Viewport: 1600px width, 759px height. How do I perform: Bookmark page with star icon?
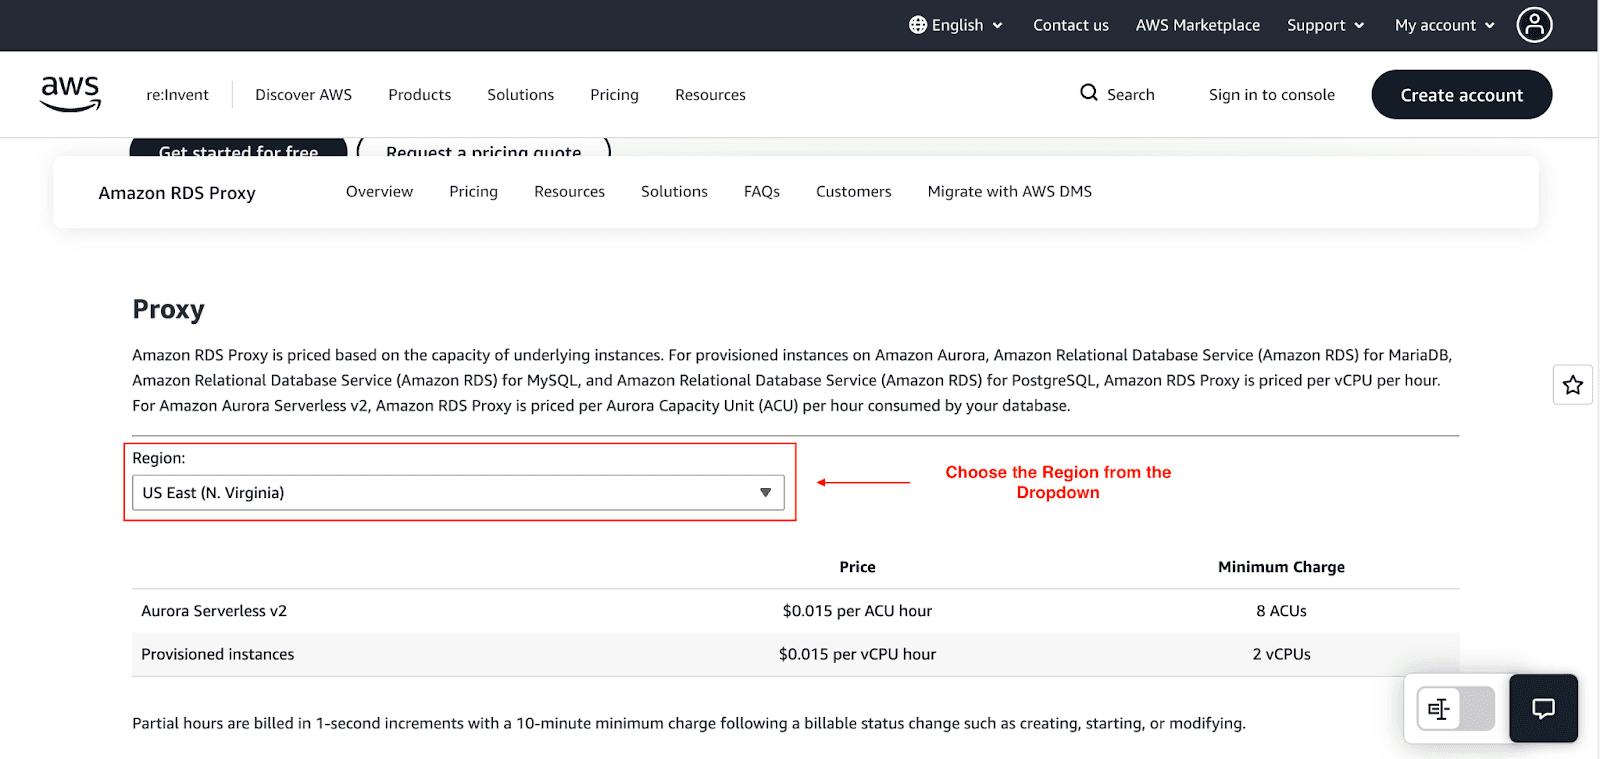point(1573,385)
